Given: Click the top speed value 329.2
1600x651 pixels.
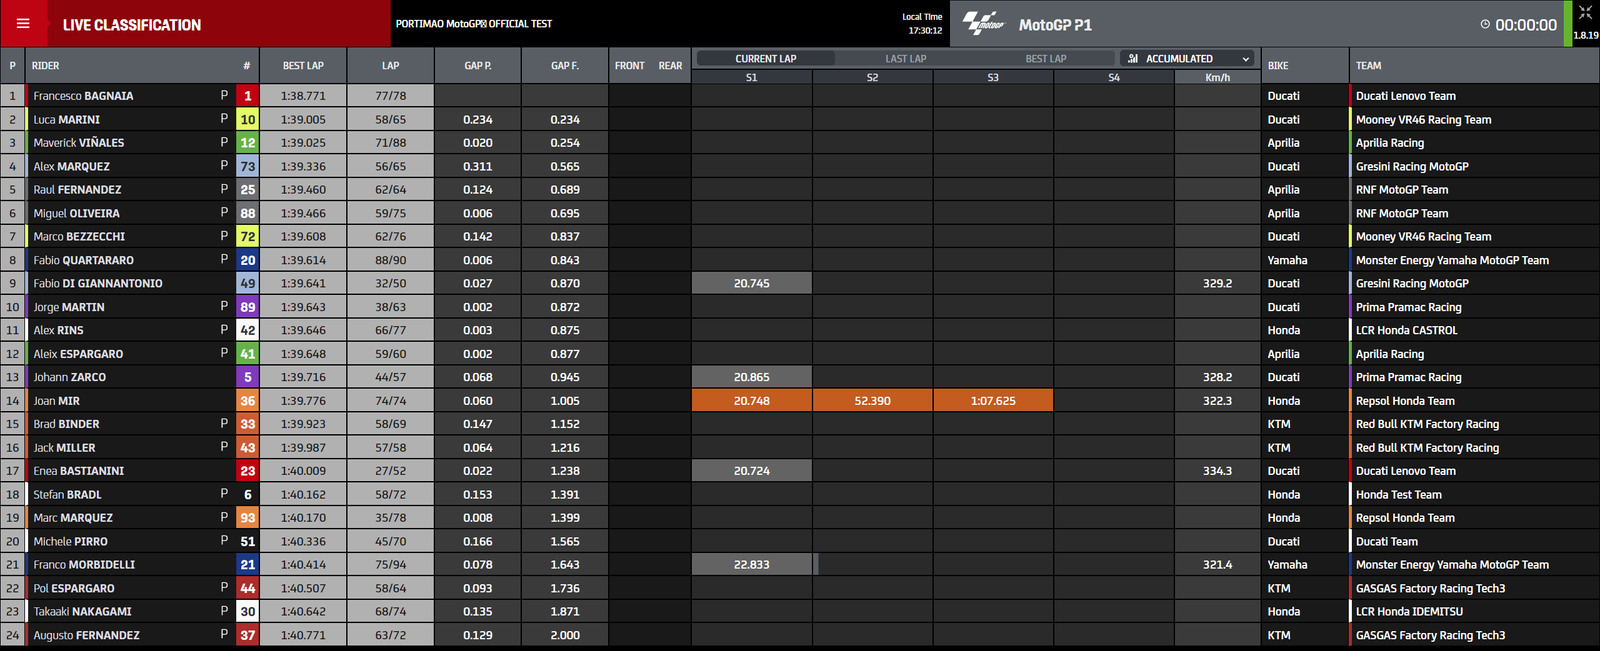Looking at the screenshot, I should point(1217,284).
